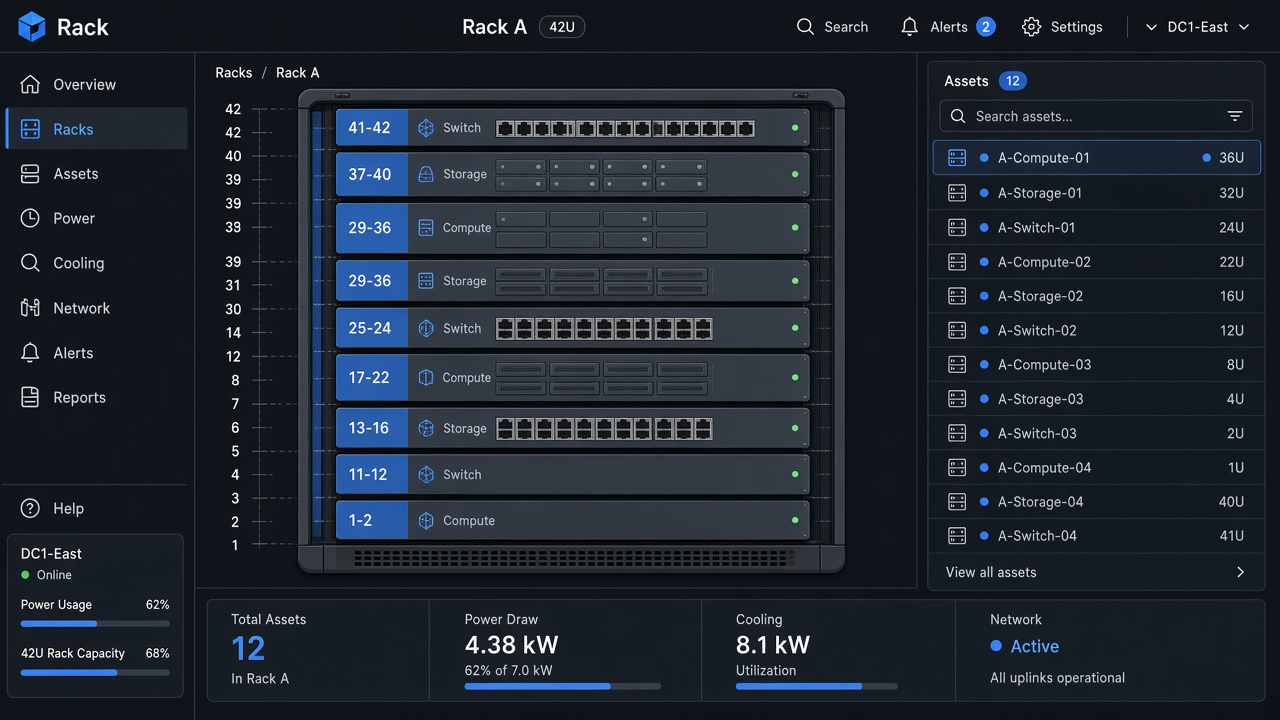Select the 1-2 Compute rack unit
This screenshot has width=1280, height=720.
pos(572,521)
